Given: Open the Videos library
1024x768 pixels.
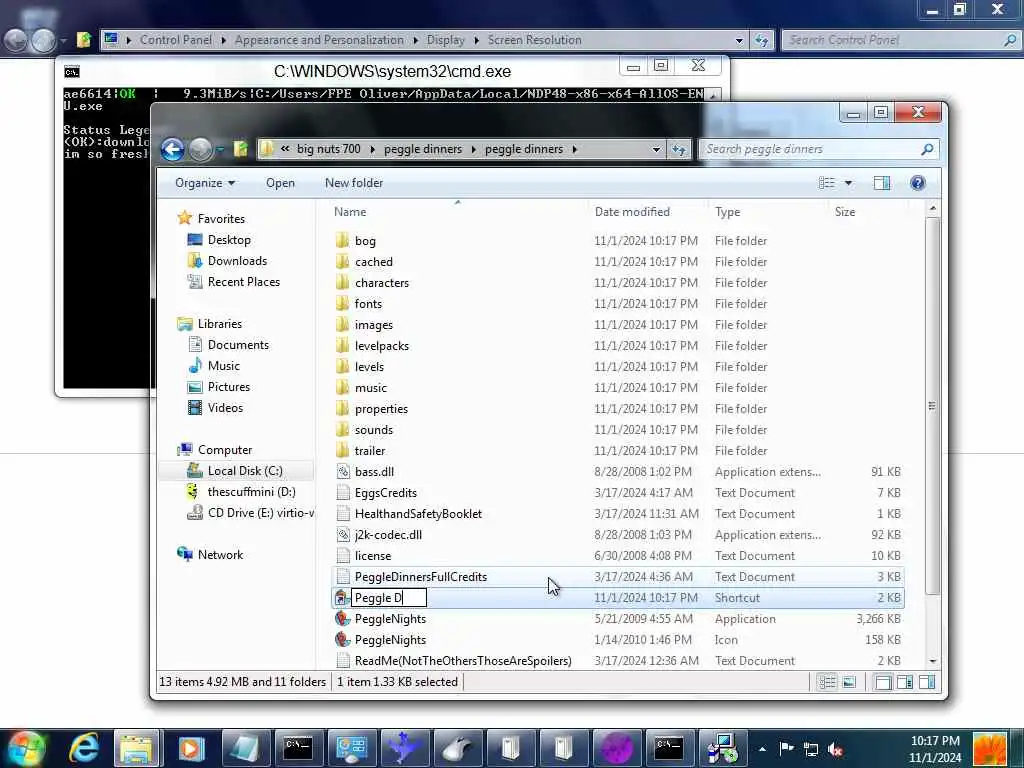Looking at the screenshot, I should [x=225, y=408].
